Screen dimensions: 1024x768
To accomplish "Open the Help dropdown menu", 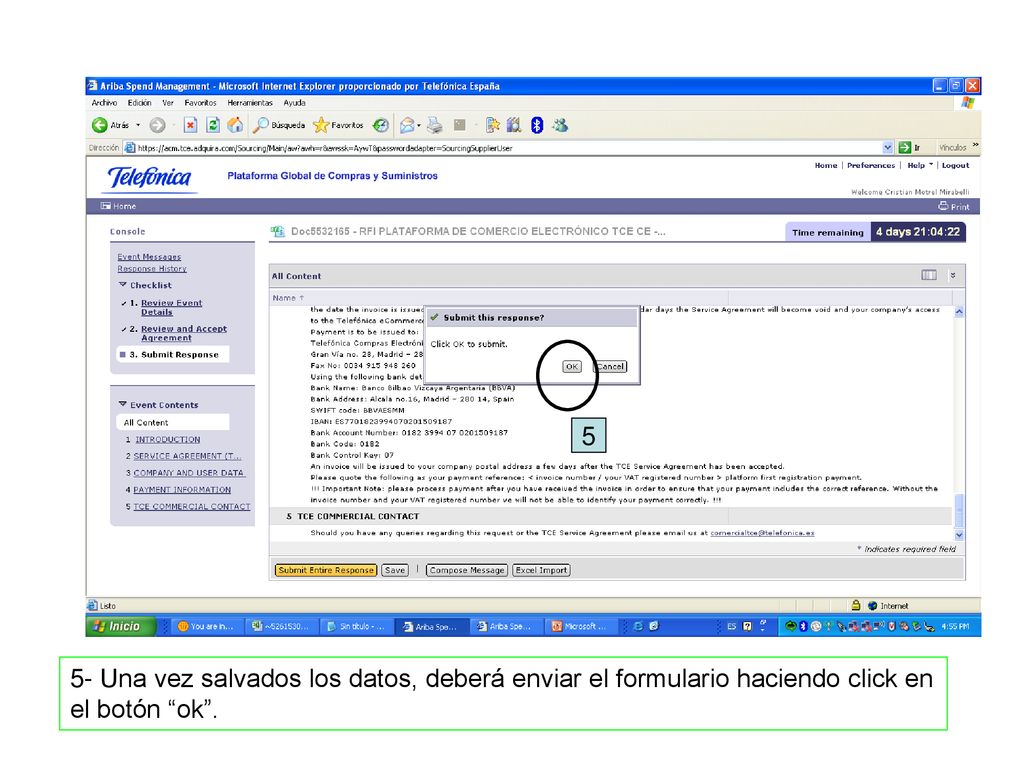I will pyautogui.click(x=920, y=165).
